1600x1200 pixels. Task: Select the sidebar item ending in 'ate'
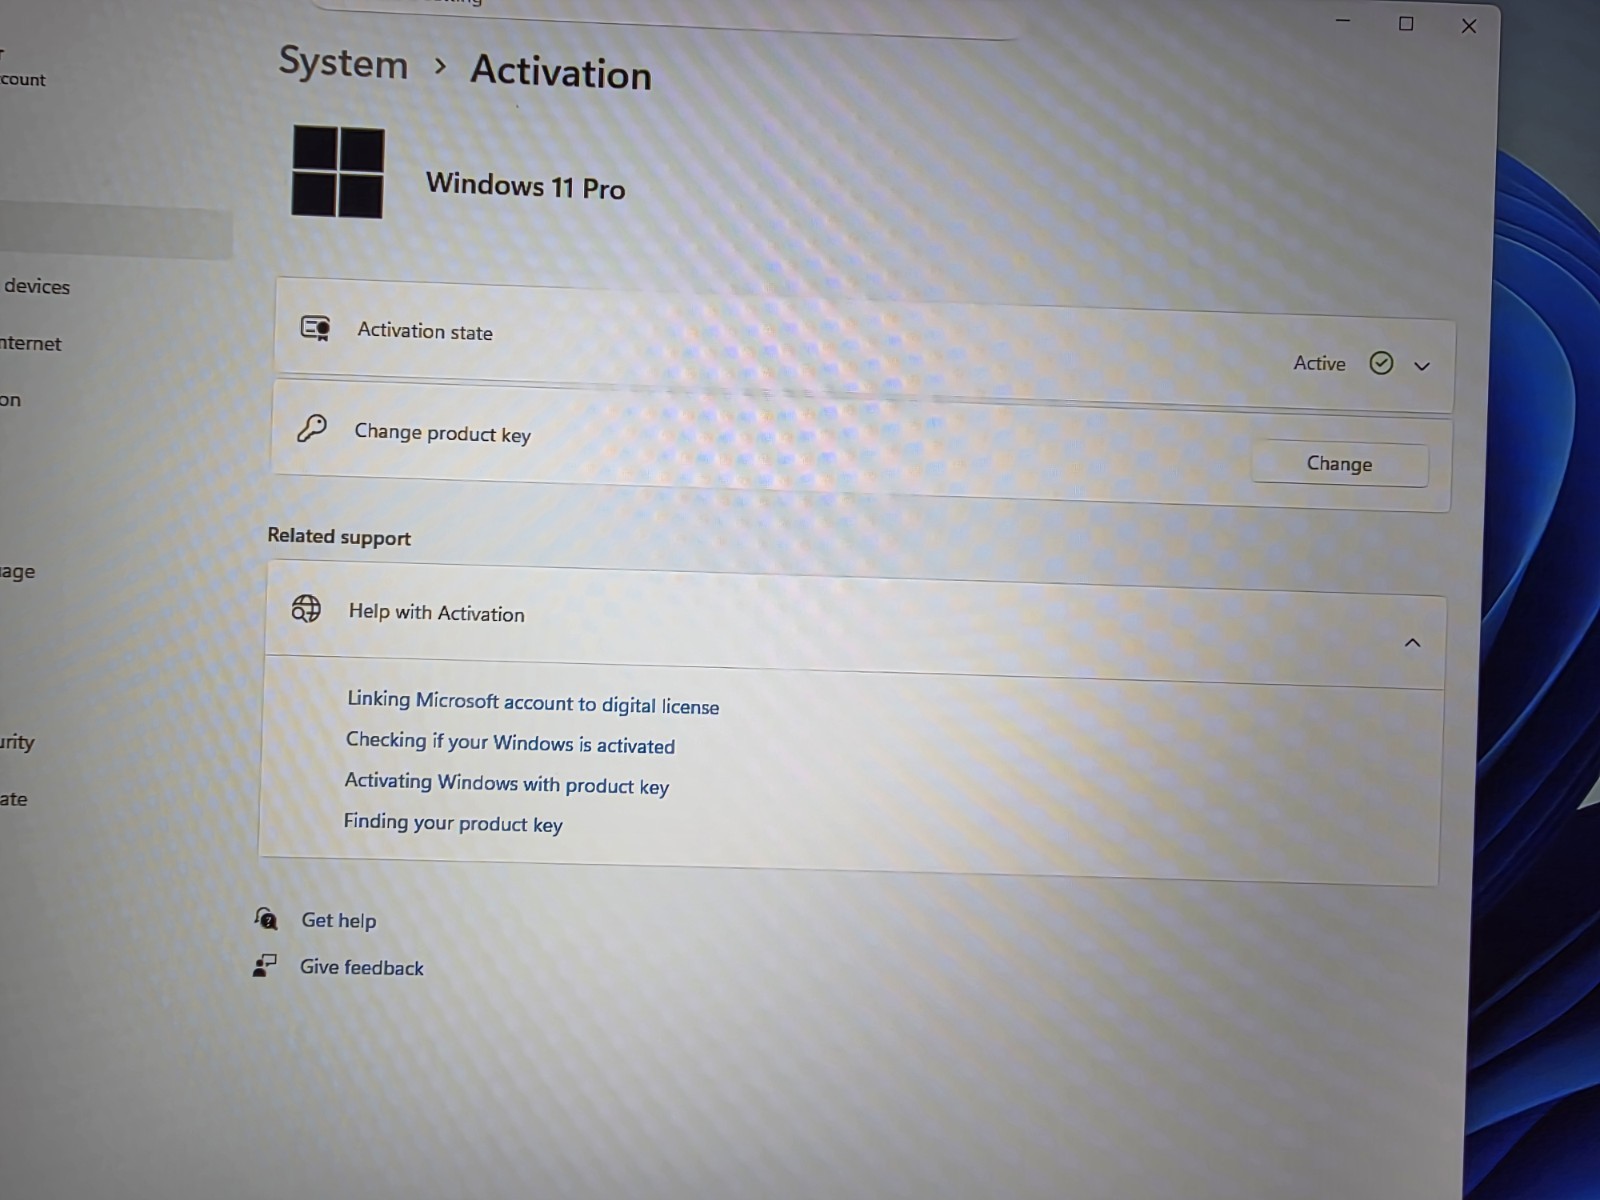point(14,799)
